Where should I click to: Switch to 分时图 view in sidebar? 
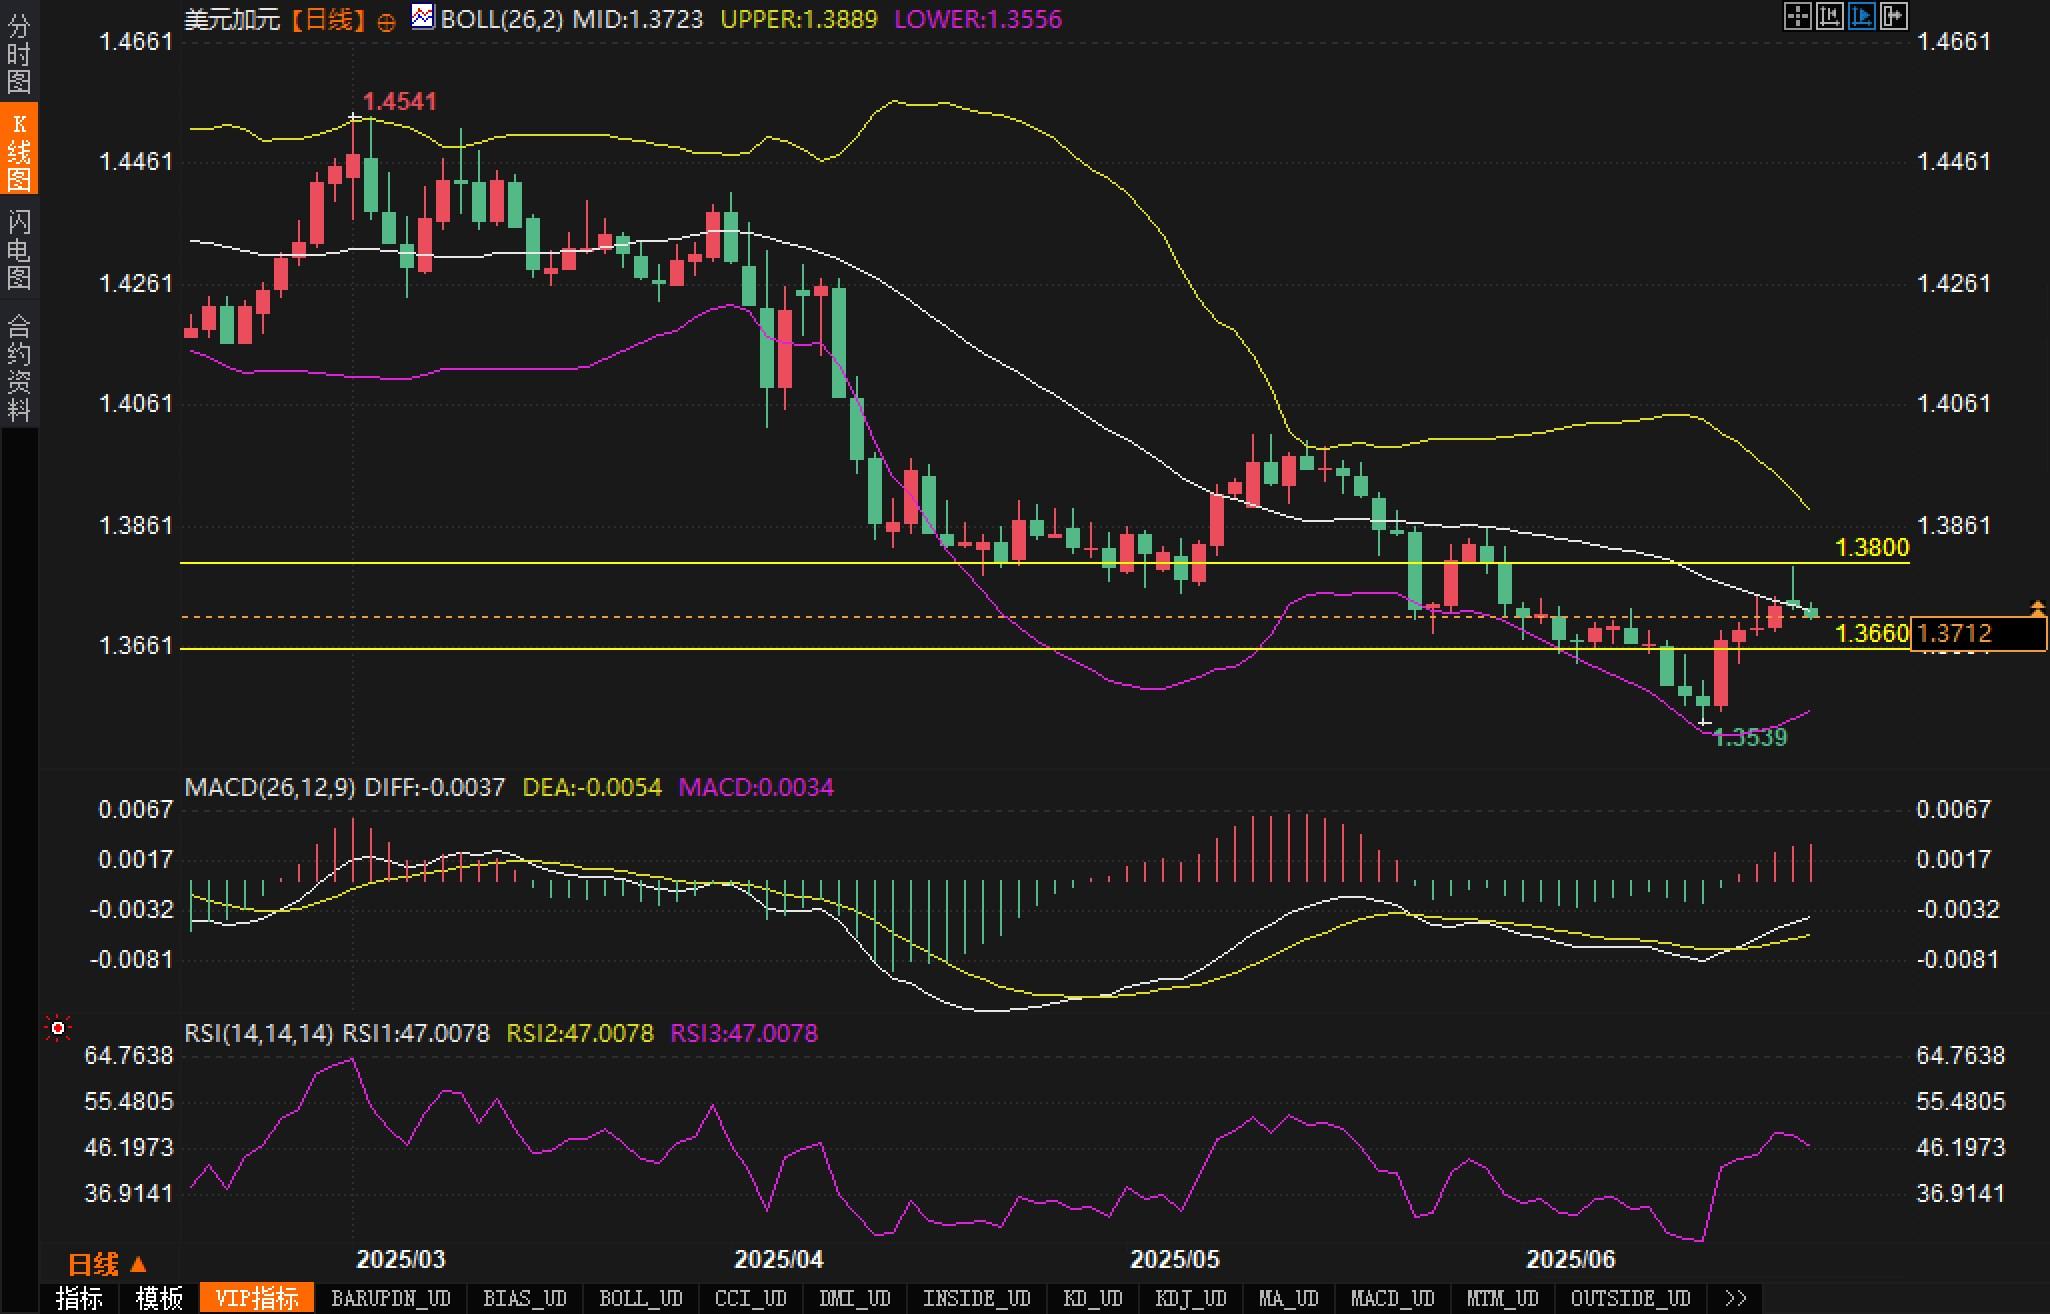click(19, 52)
